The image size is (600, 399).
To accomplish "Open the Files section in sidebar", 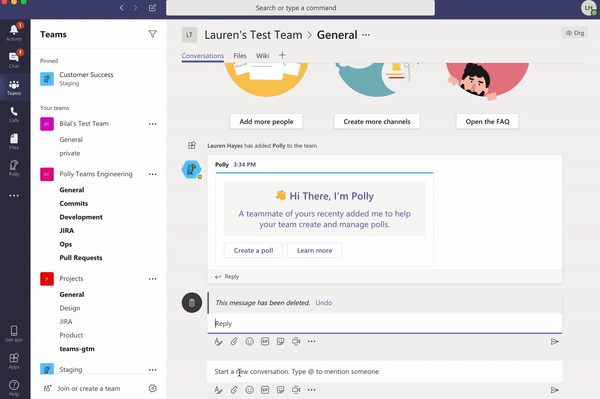I will click(x=14, y=141).
